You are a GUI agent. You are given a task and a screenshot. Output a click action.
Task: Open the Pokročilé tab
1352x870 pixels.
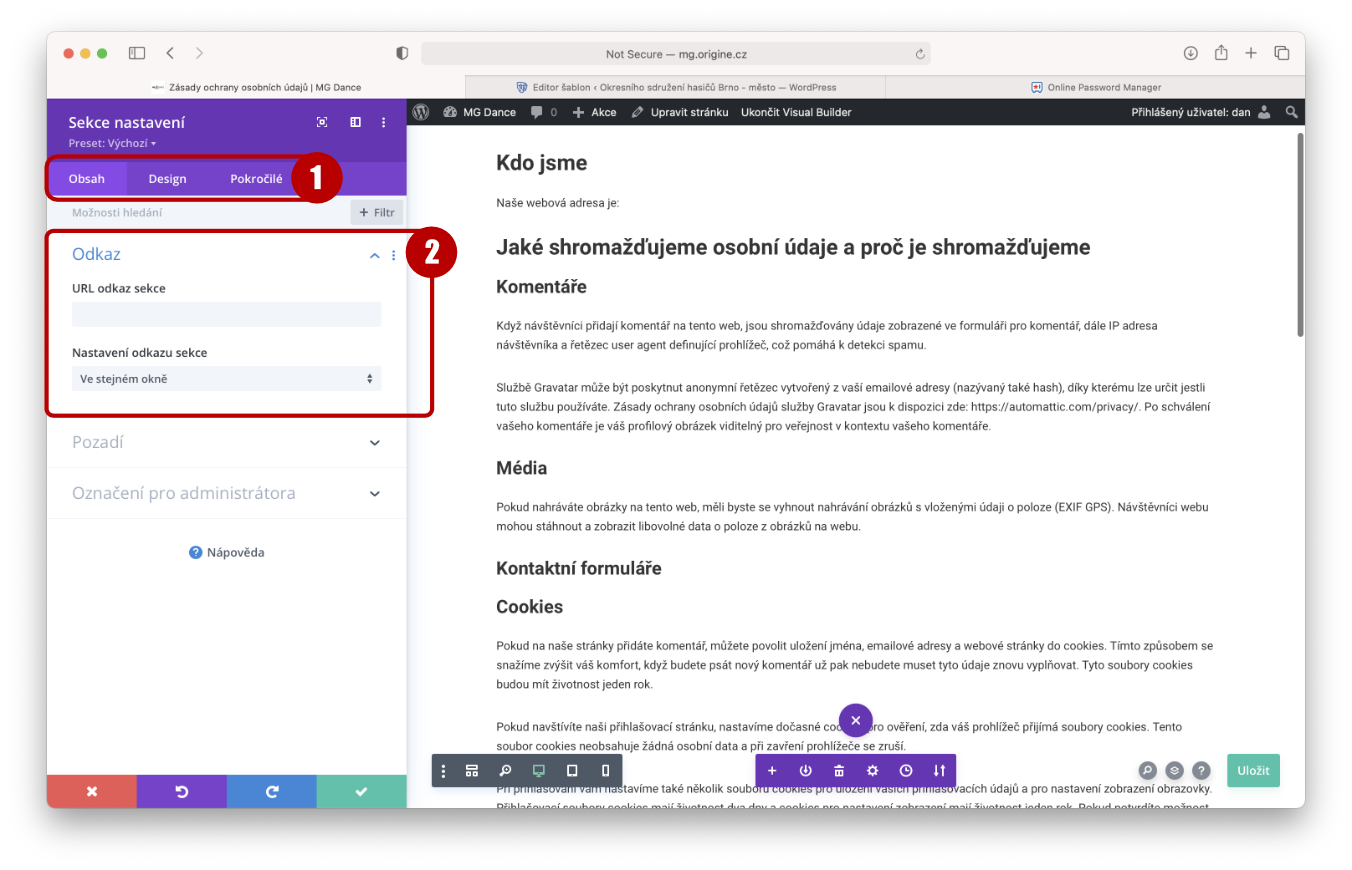click(x=256, y=179)
